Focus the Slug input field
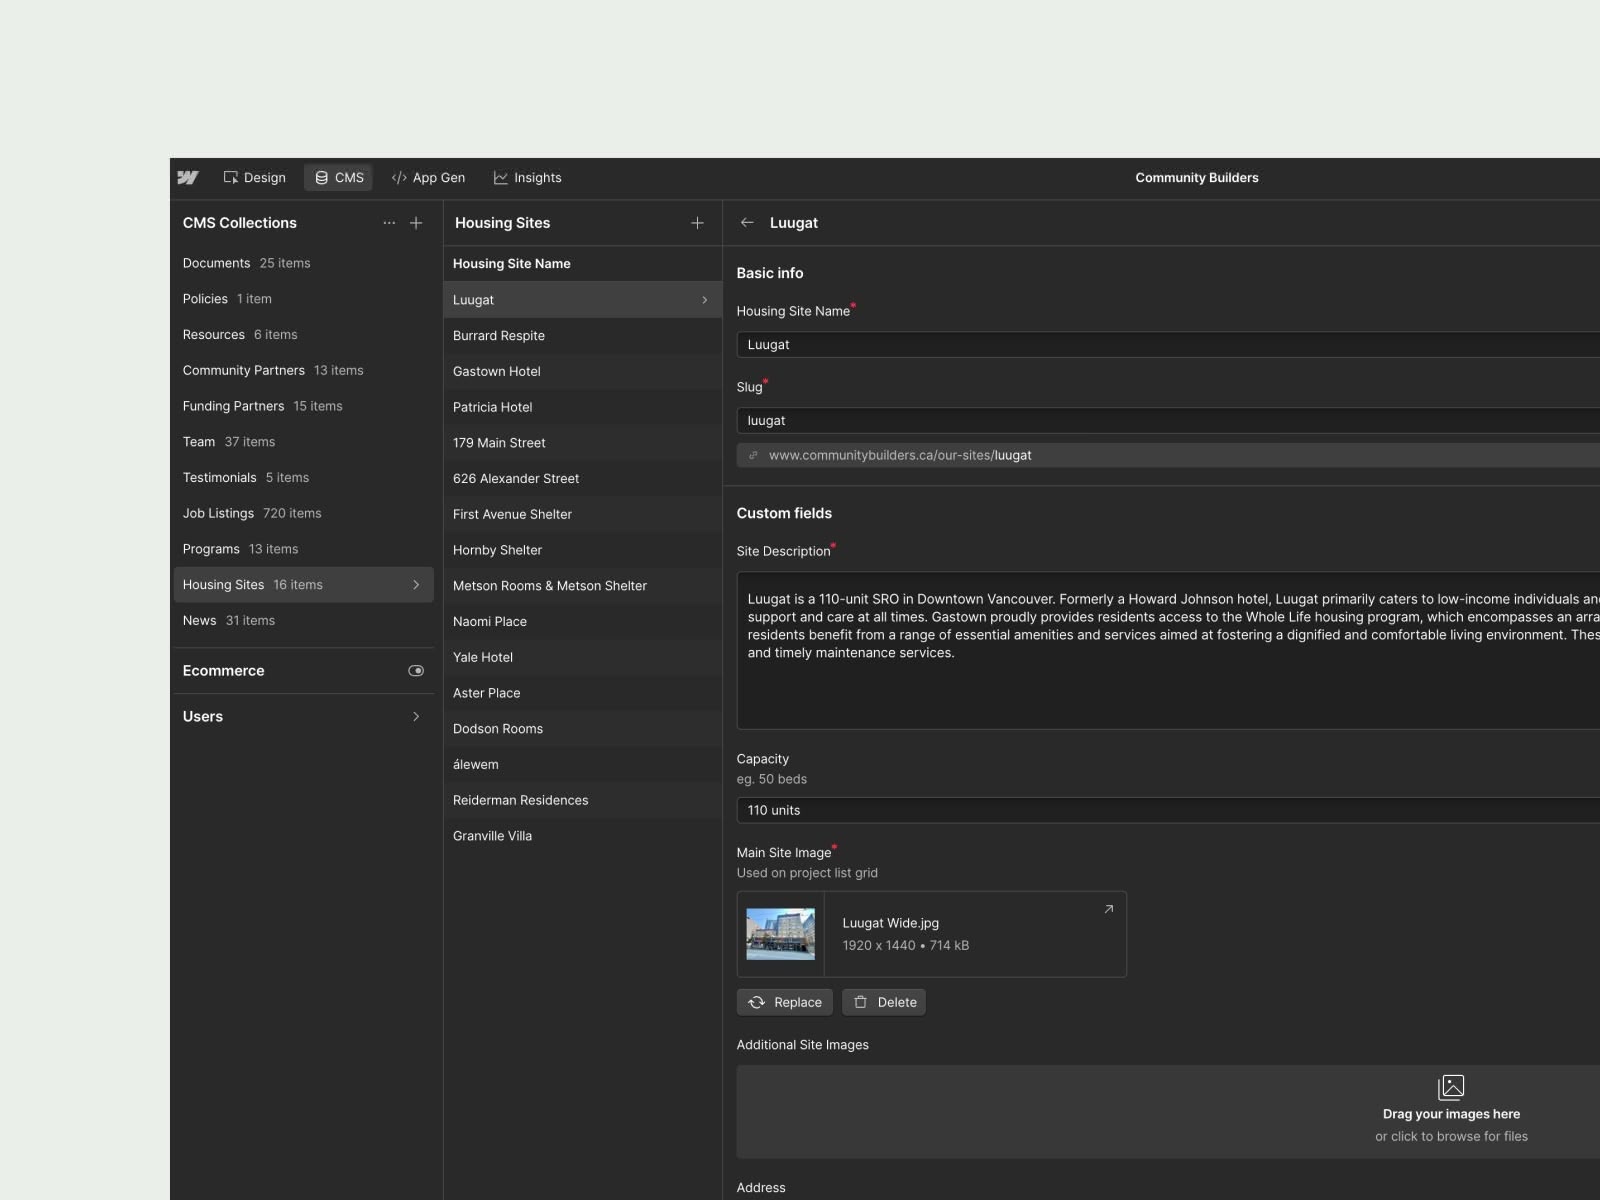Image resolution: width=1600 pixels, height=1200 pixels. pos(1168,421)
